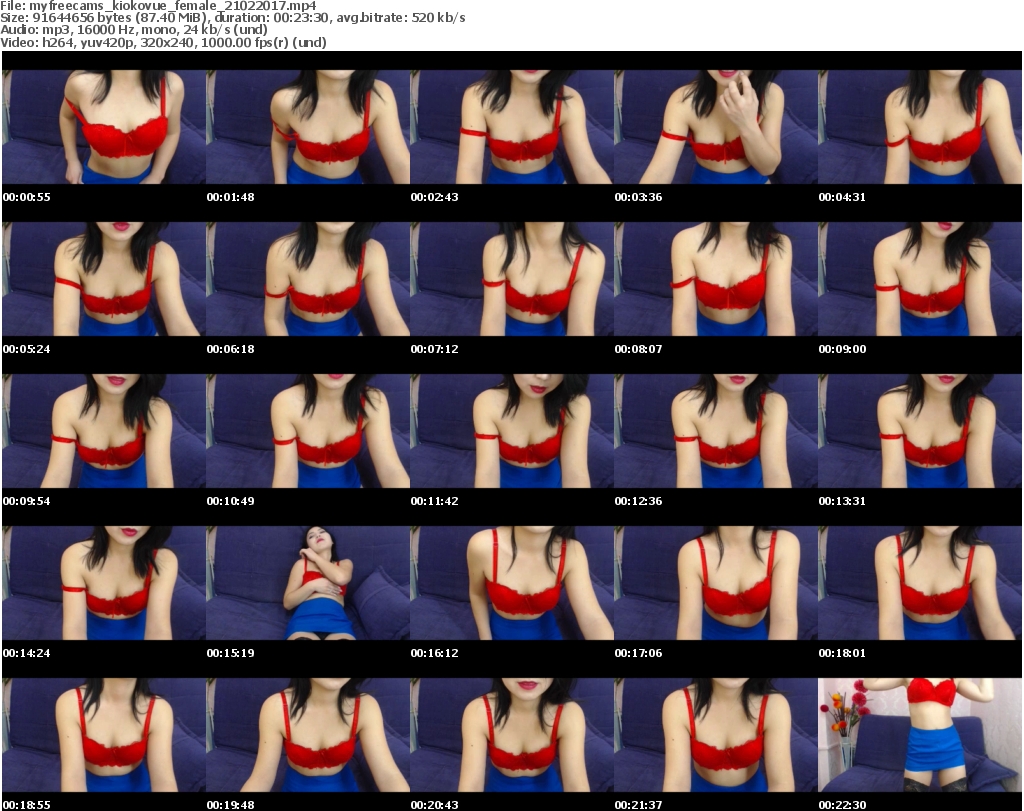The width and height of the screenshot is (1024, 811).
Task: Click the file name line 'myfreecams_kiokovue_female_21022017.mp4'
Action: 158,5
